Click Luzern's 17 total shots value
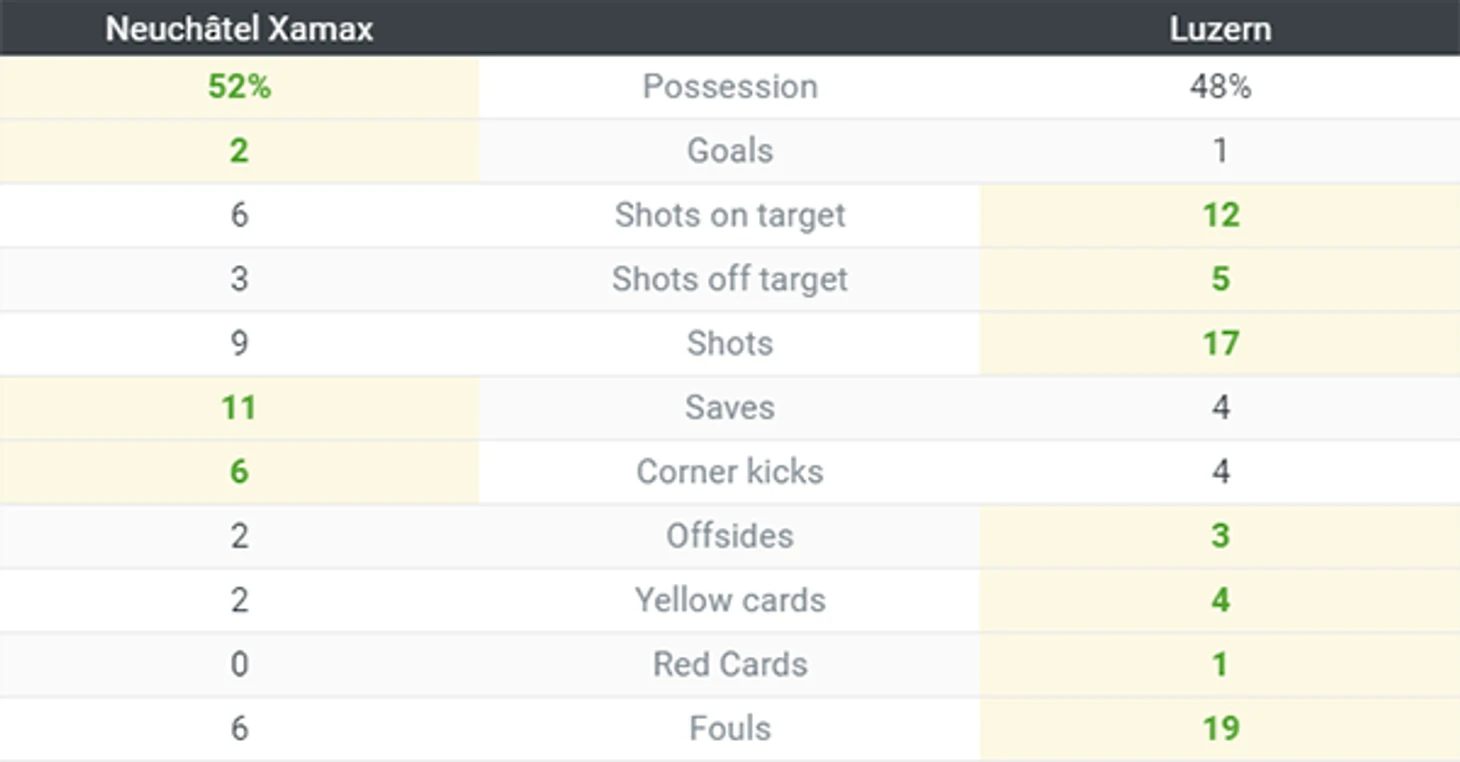Viewport: 1460px width, 762px height. tap(1220, 343)
